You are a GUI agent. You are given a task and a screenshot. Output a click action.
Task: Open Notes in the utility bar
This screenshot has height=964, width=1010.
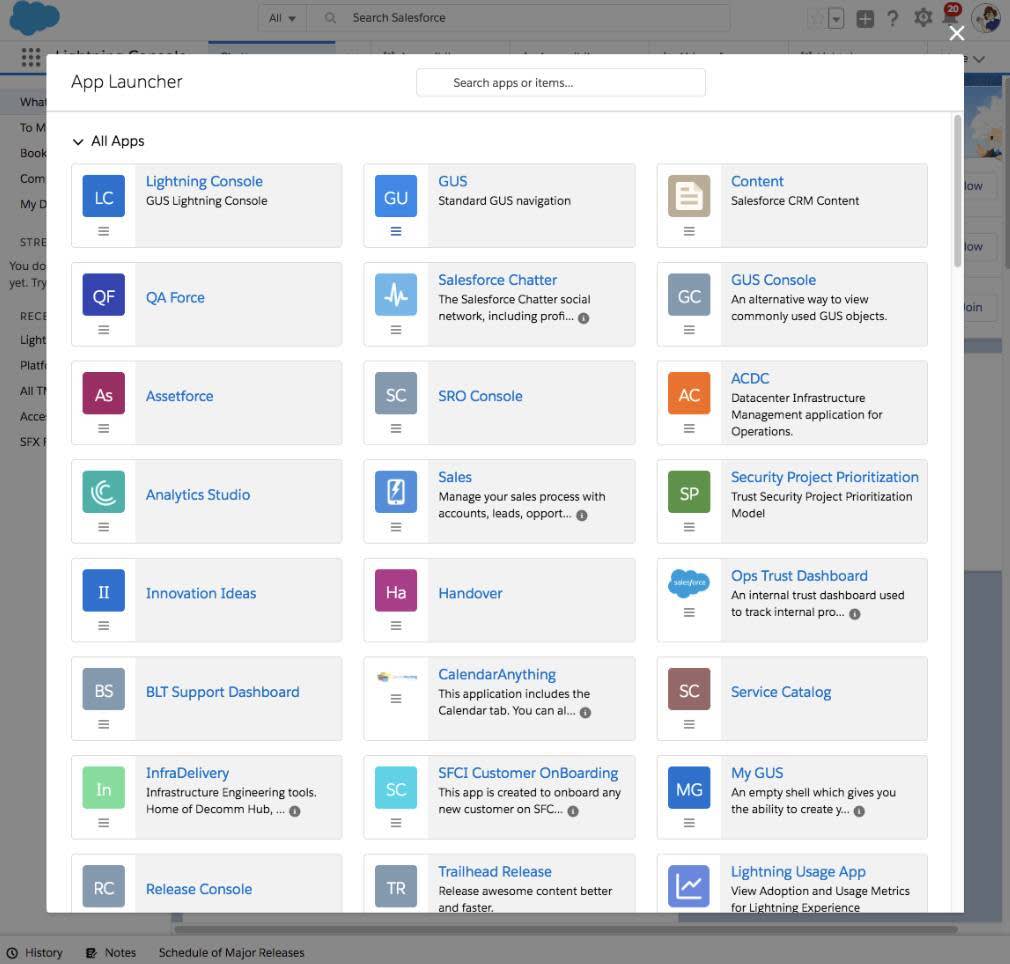[x=111, y=952]
